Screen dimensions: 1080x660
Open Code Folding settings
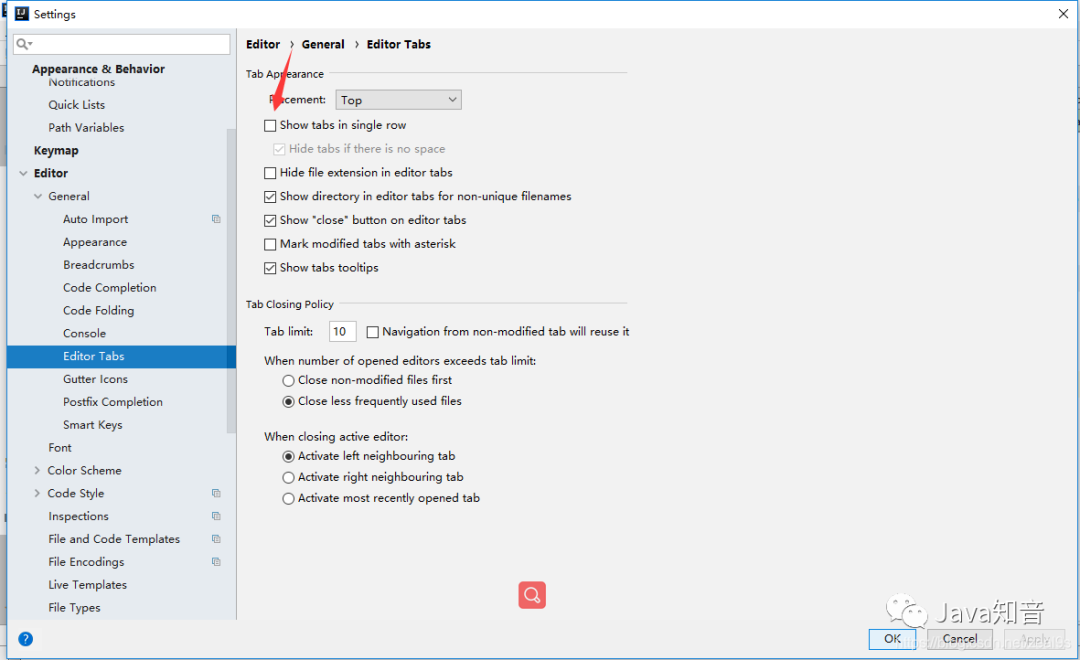[98, 310]
